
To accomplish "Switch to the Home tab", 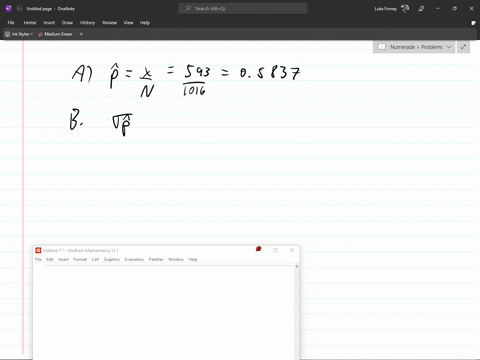I will pos(30,23).
